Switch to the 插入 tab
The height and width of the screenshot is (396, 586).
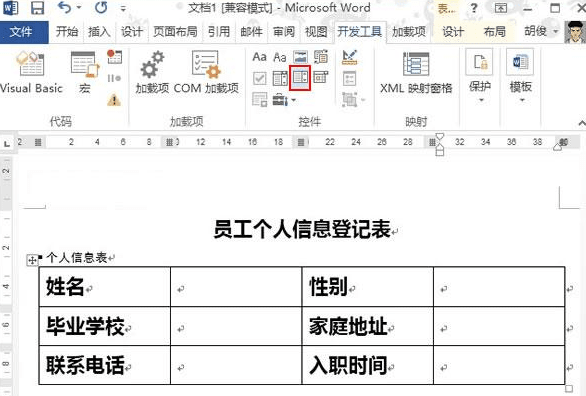99,31
